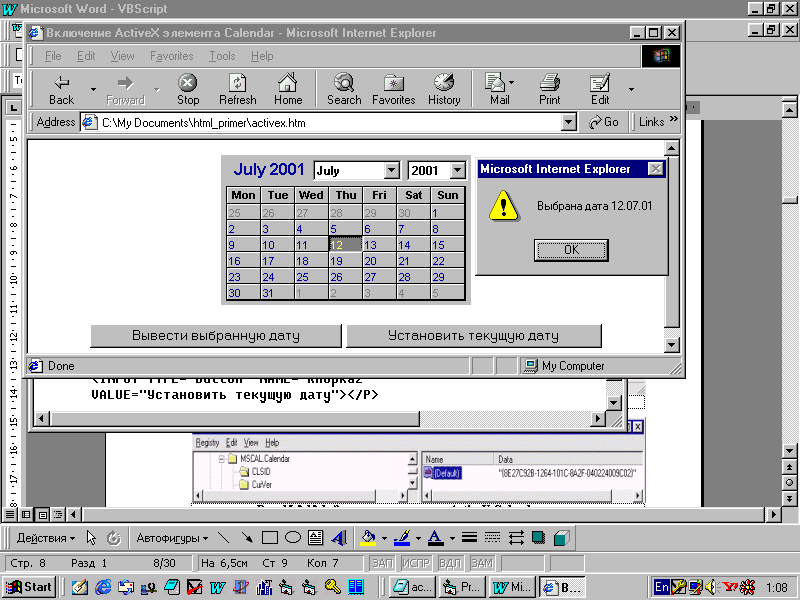Open the History toolbar icon

443,82
